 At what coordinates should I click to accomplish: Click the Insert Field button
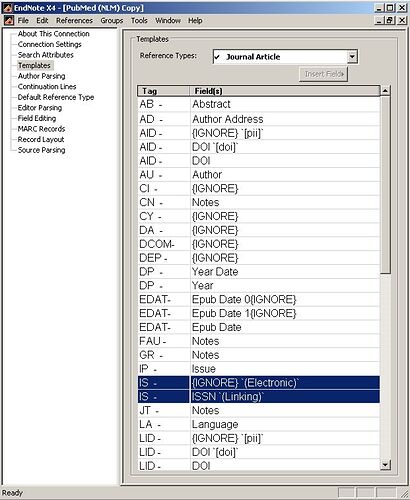(324, 74)
